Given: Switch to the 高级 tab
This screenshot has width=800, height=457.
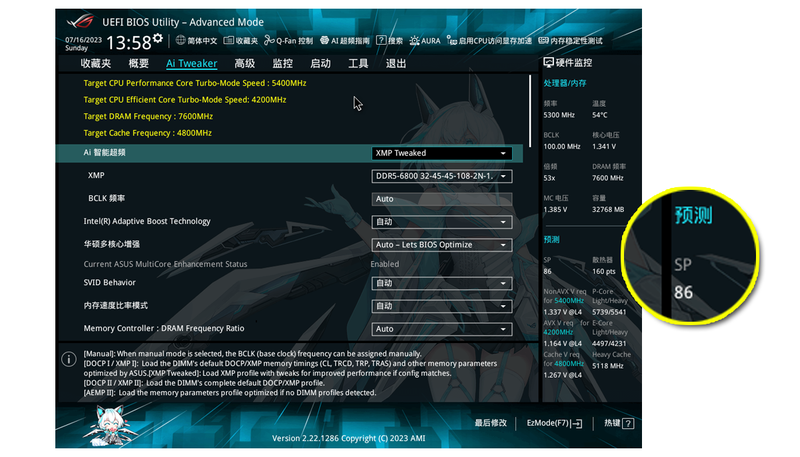Looking at the screenshot, I should tap(244, 63).
